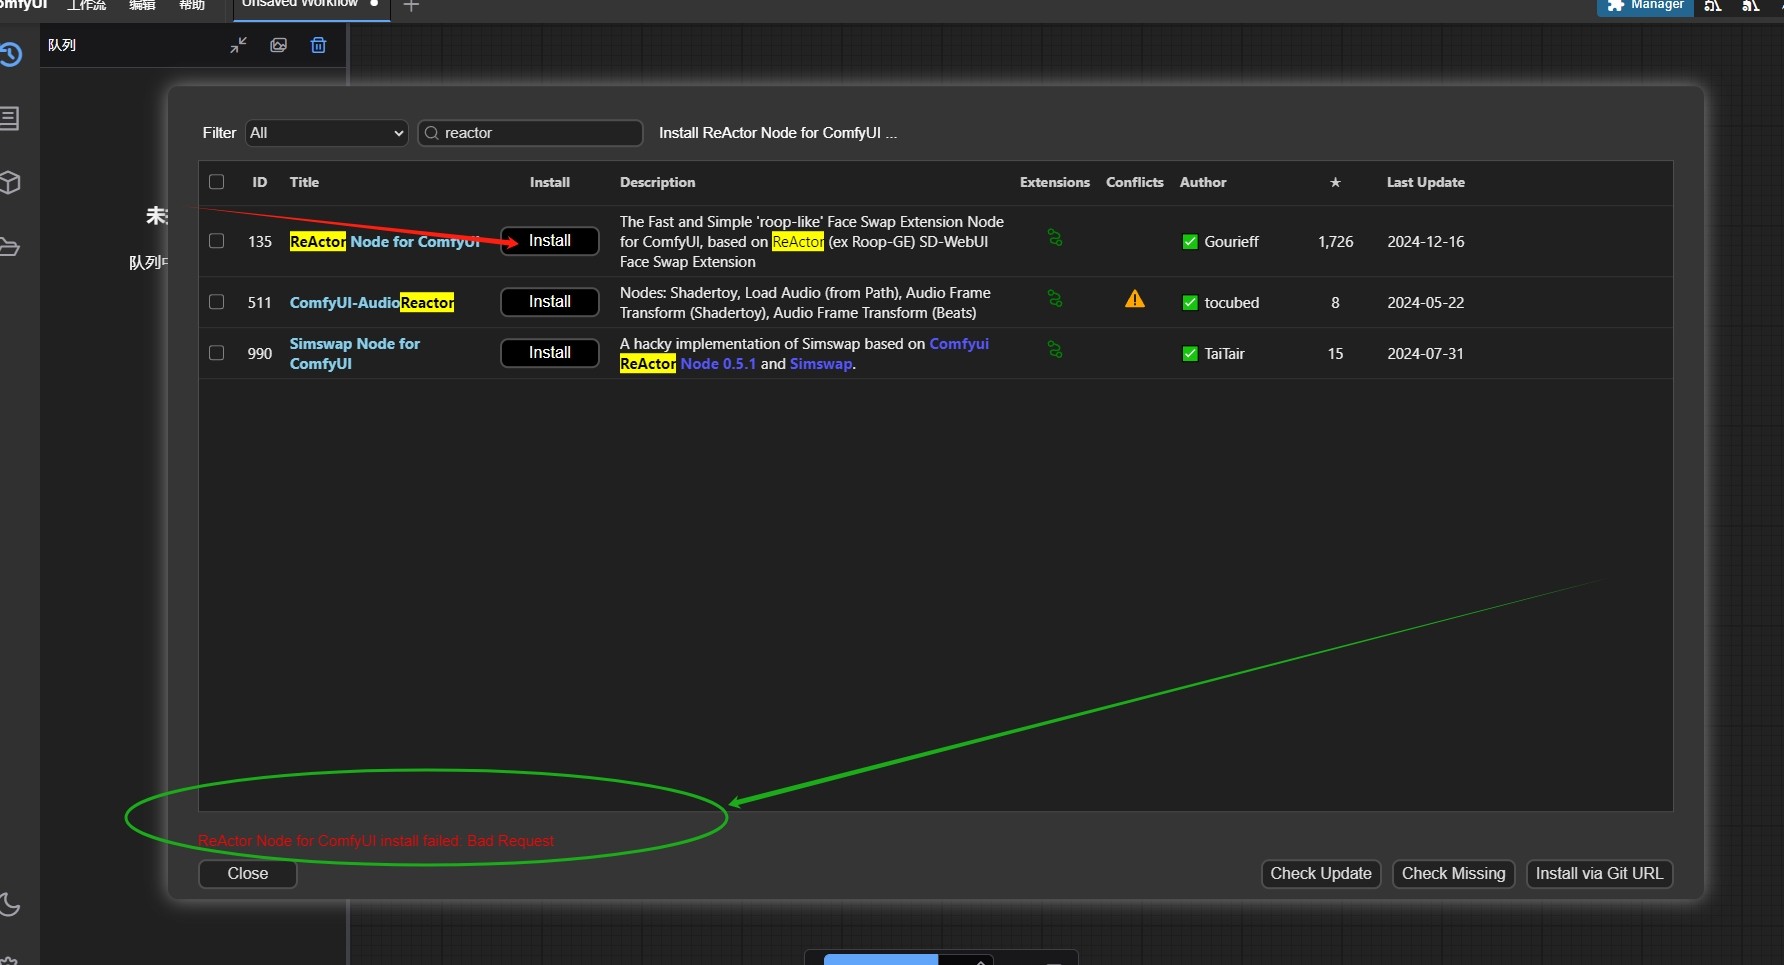This screenshot has width=1784, height=965.
Task: Click the green check beside author tocubed
Action: point(1190,303)
